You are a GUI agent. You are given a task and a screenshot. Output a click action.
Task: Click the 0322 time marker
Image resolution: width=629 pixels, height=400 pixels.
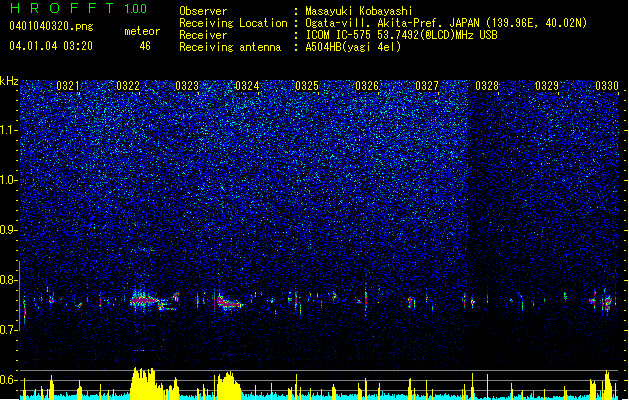128,86
